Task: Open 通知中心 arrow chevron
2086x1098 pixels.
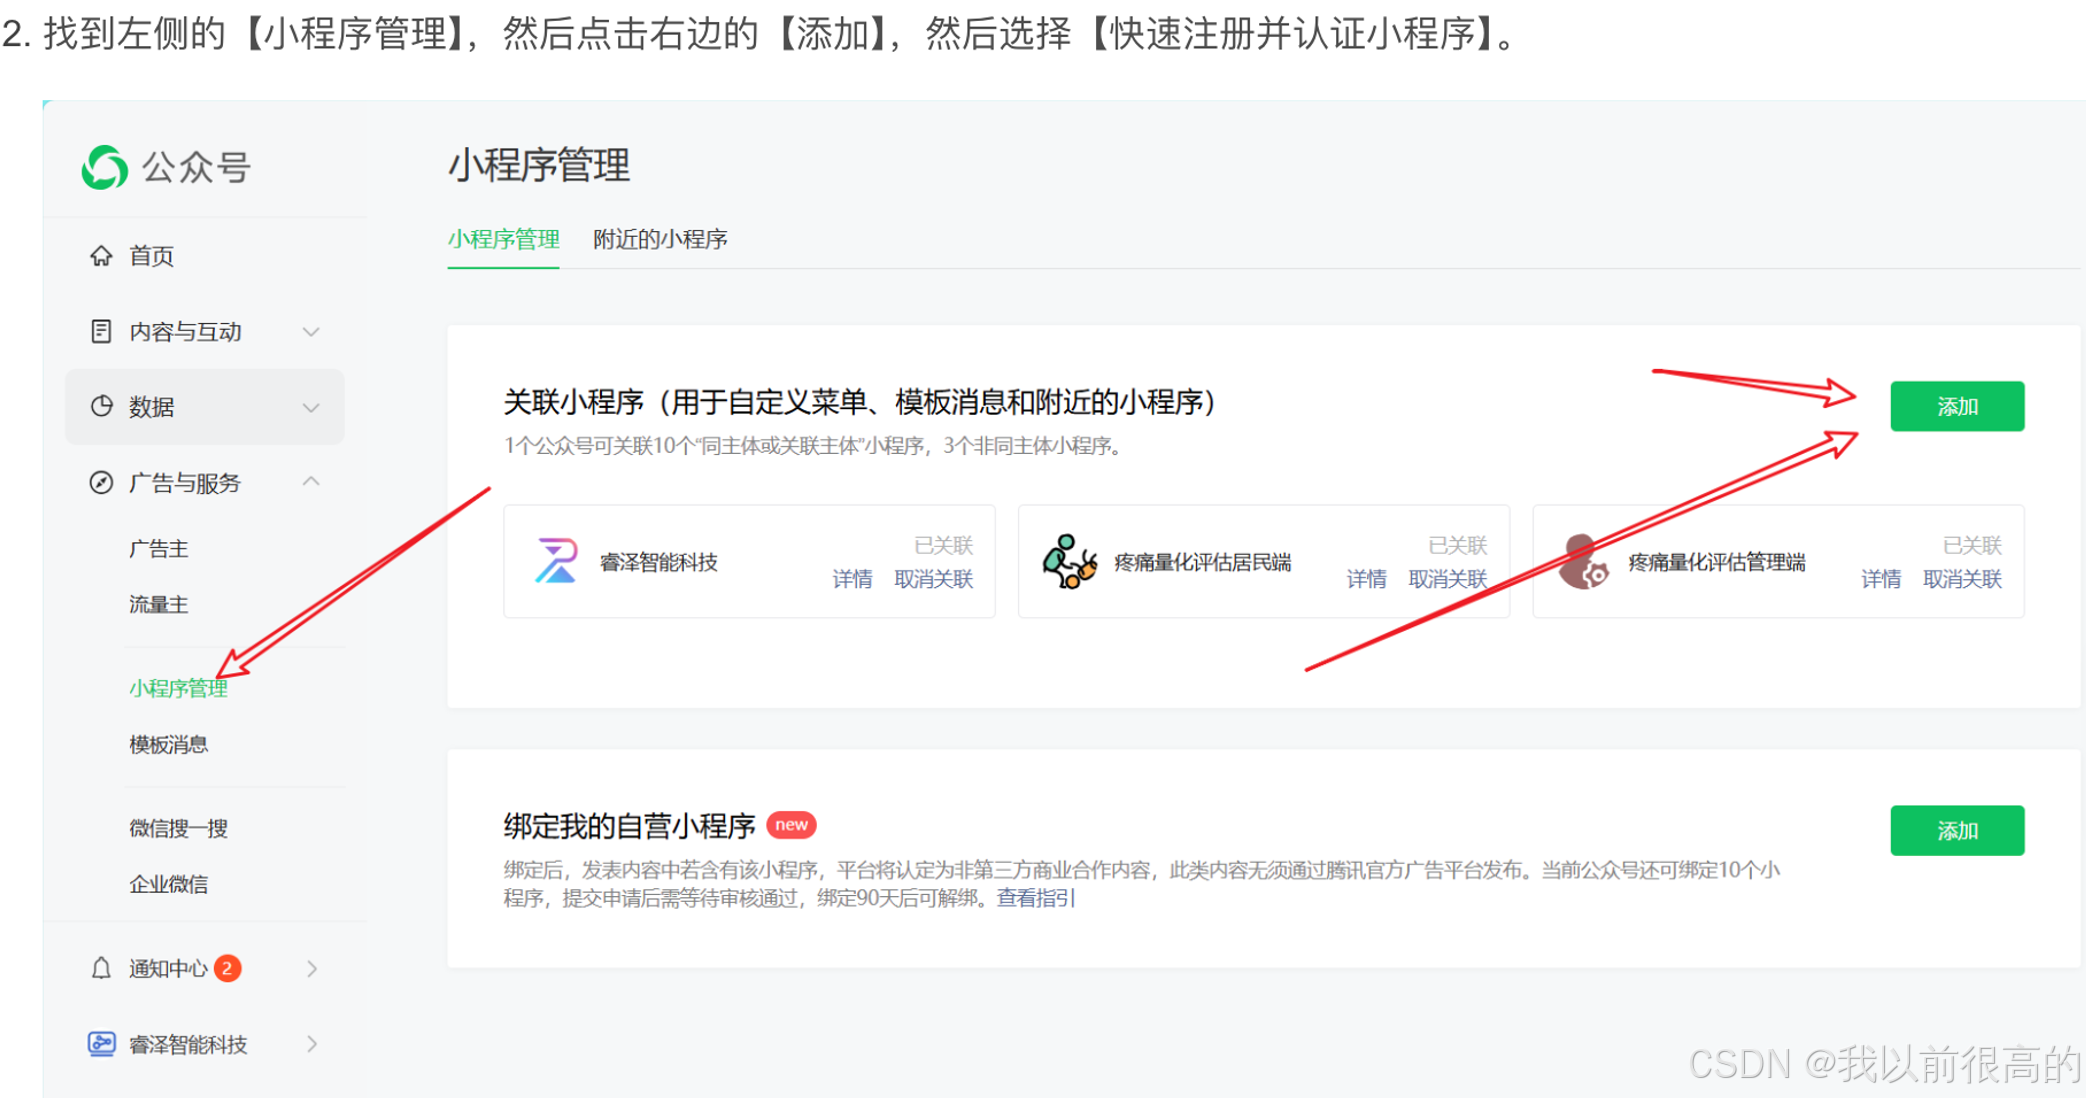Action: coord(312,968)
